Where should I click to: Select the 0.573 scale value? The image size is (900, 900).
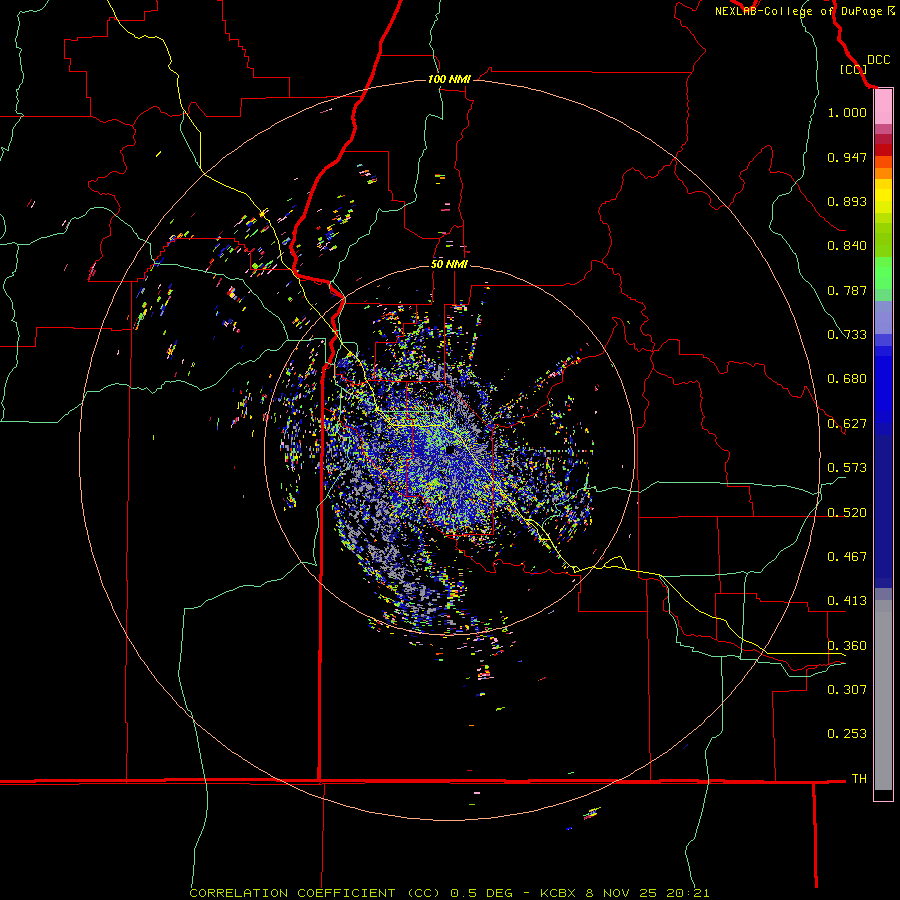(x=847, y=468)
